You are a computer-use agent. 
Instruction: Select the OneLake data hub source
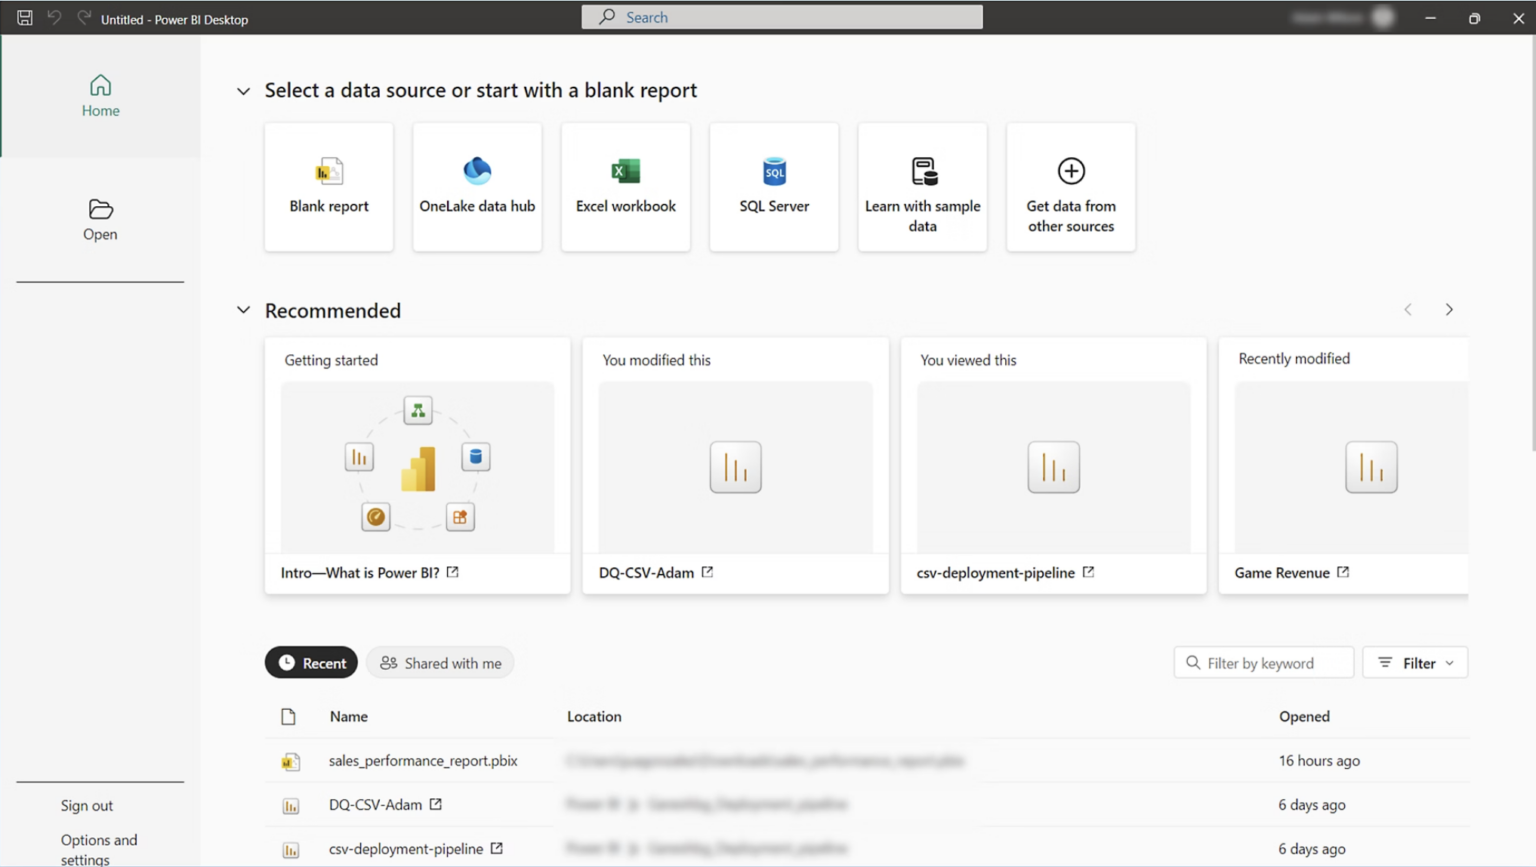pyautogui.click(x=477, y=187)
